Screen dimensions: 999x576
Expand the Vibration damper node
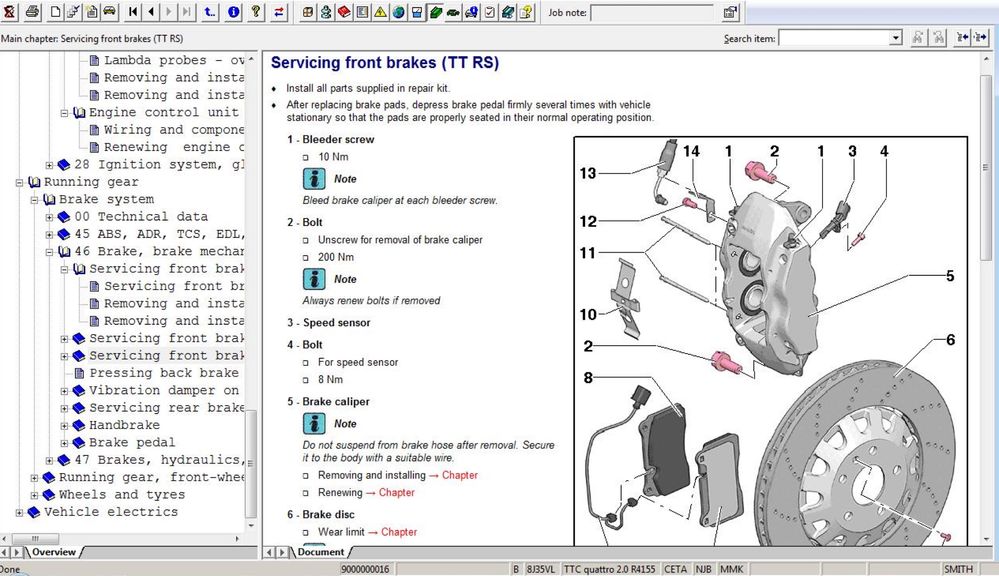tap(64, 391)
